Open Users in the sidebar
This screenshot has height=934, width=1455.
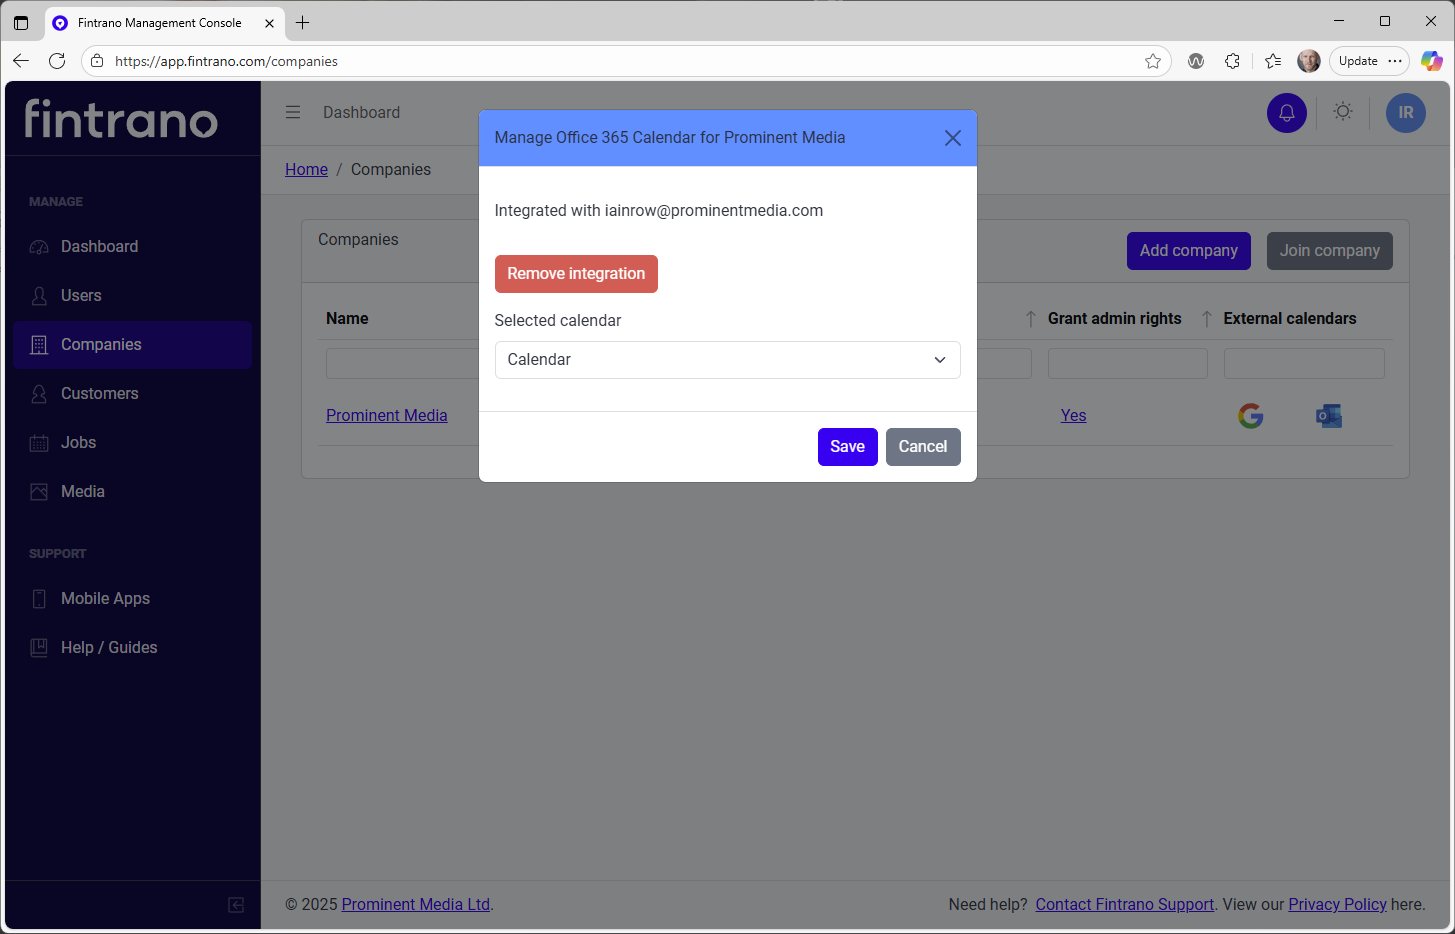coord(132,296)
